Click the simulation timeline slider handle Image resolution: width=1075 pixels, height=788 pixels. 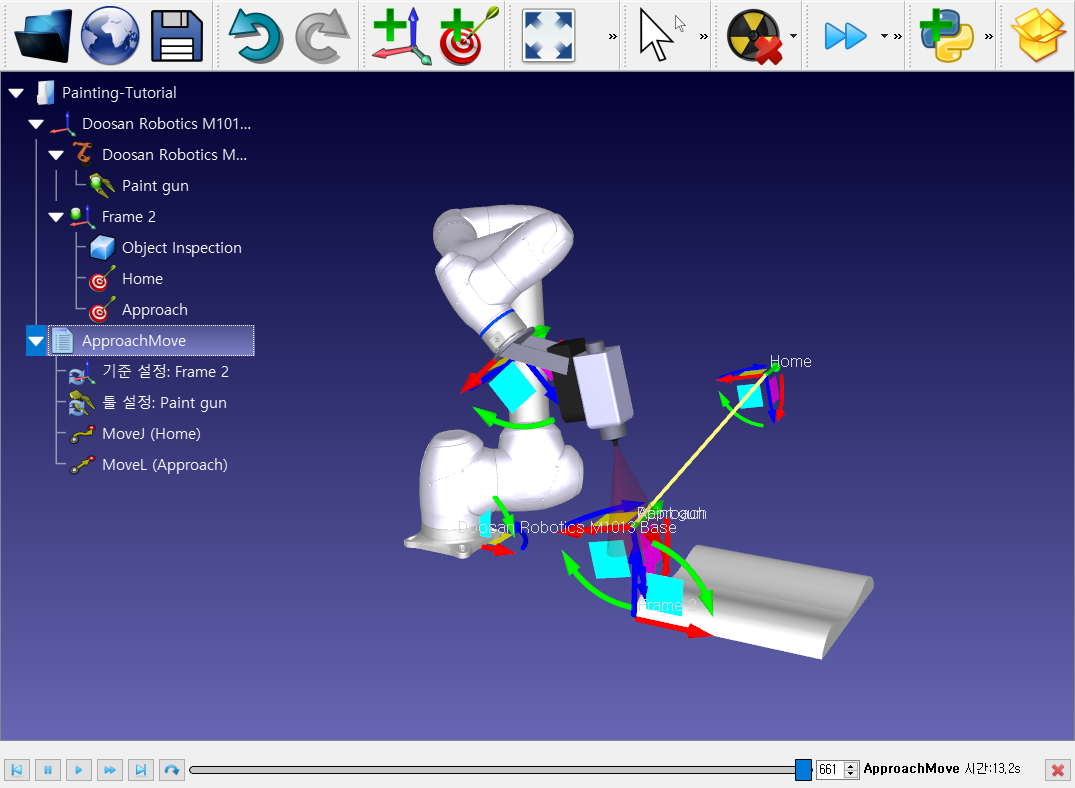pos(803,769)
